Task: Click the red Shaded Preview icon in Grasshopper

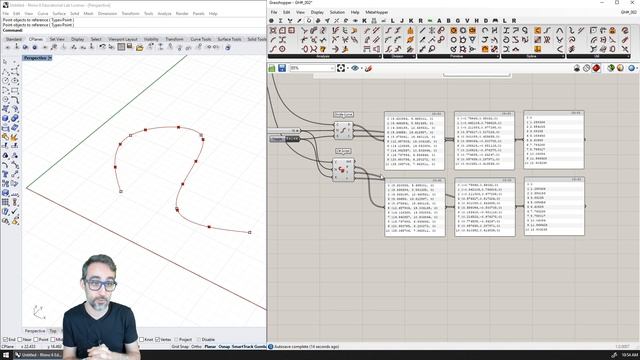Action: coord(596,68)
